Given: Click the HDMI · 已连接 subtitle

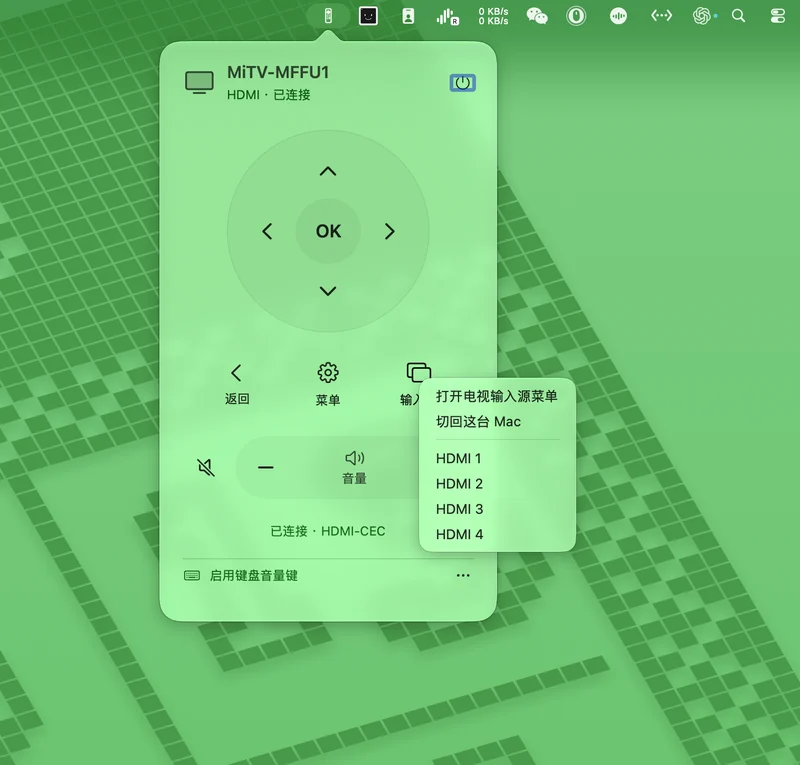Looking at the screenshot, I should tap(268, 95).
